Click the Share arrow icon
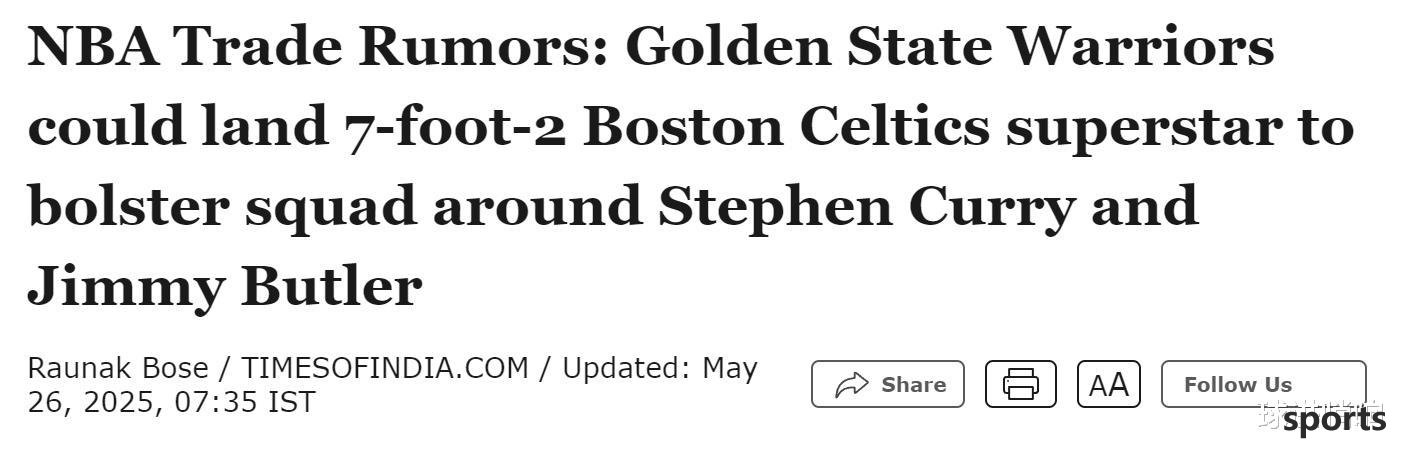1401x451 pixels. point(851,384)
